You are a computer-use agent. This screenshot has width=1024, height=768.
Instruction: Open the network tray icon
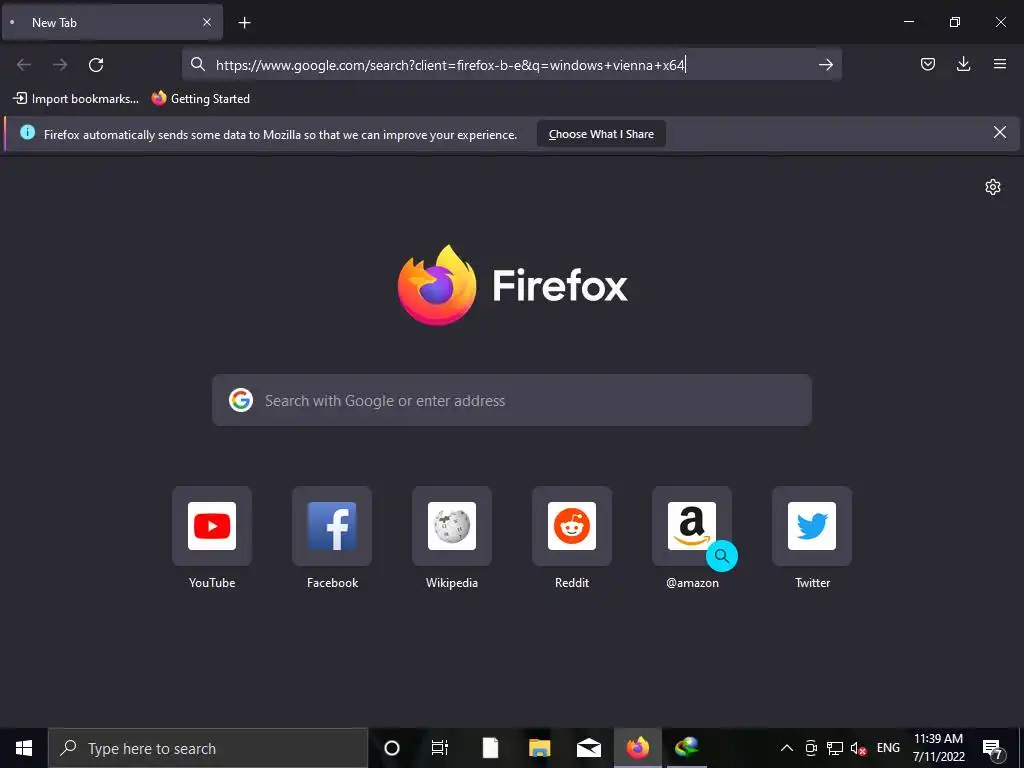coord(835,748)
